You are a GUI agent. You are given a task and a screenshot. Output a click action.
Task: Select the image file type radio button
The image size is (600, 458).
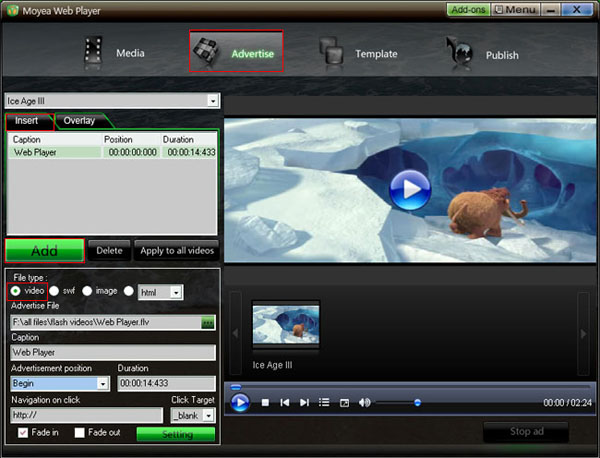(x=87, y=291)
